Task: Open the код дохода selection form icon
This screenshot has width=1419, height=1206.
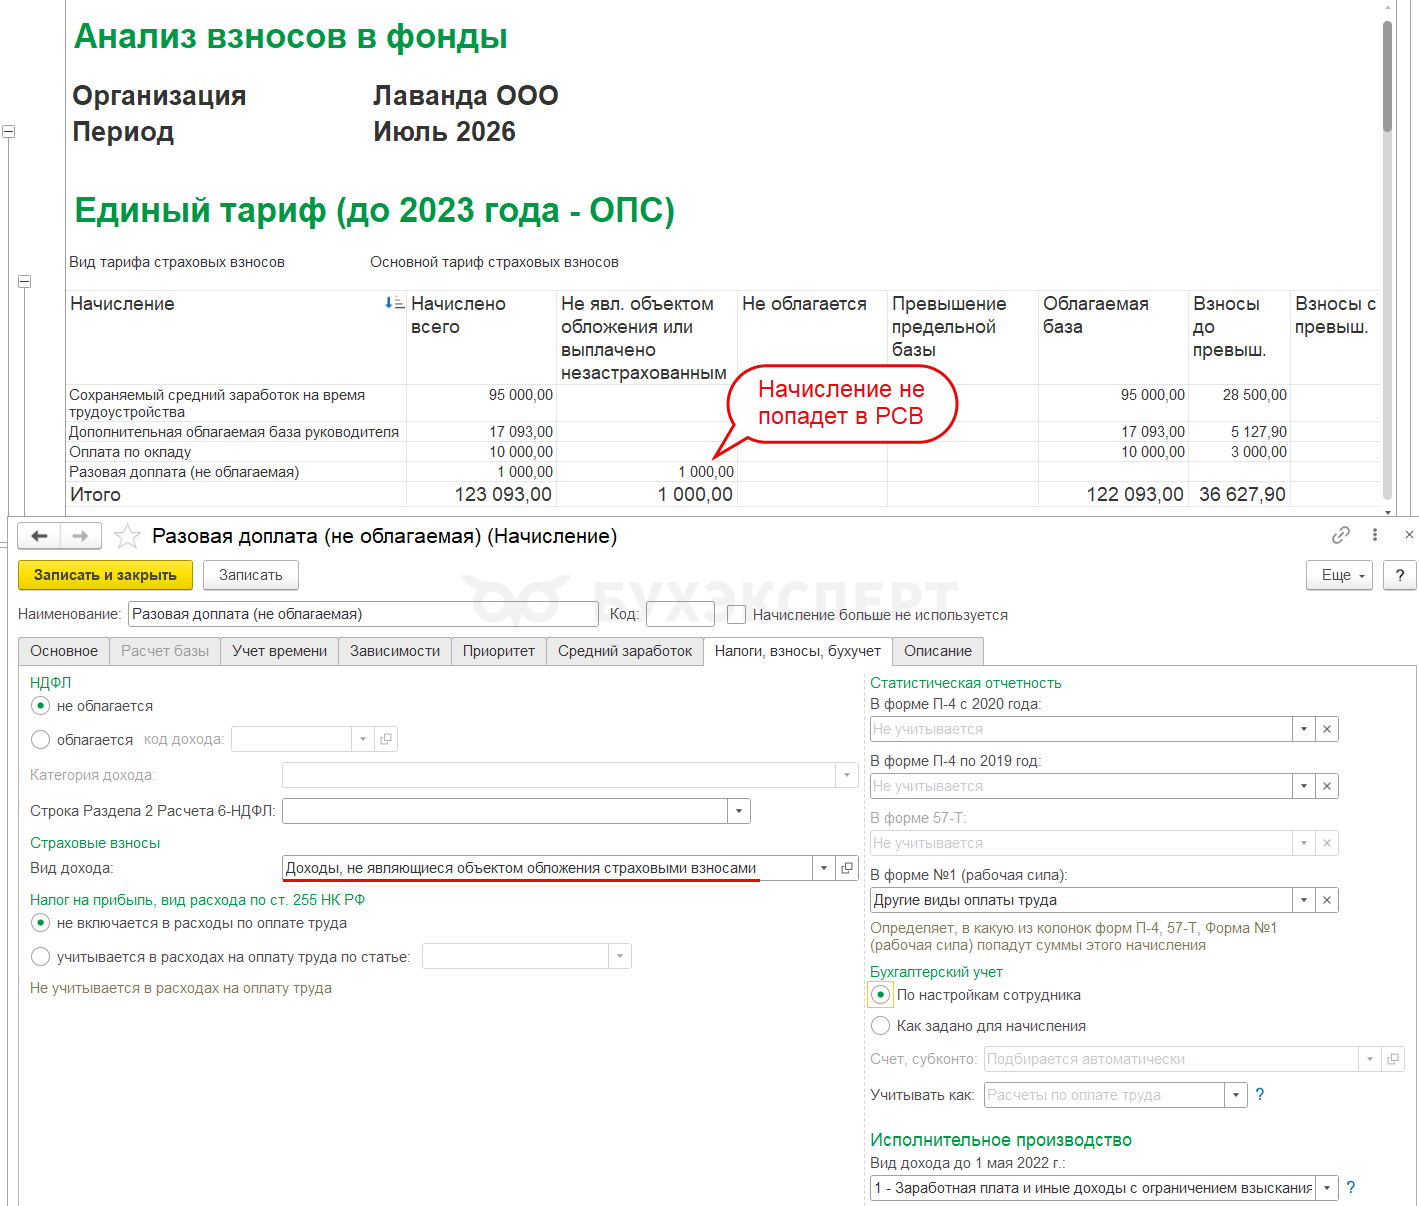Action: tap(386, 739)
